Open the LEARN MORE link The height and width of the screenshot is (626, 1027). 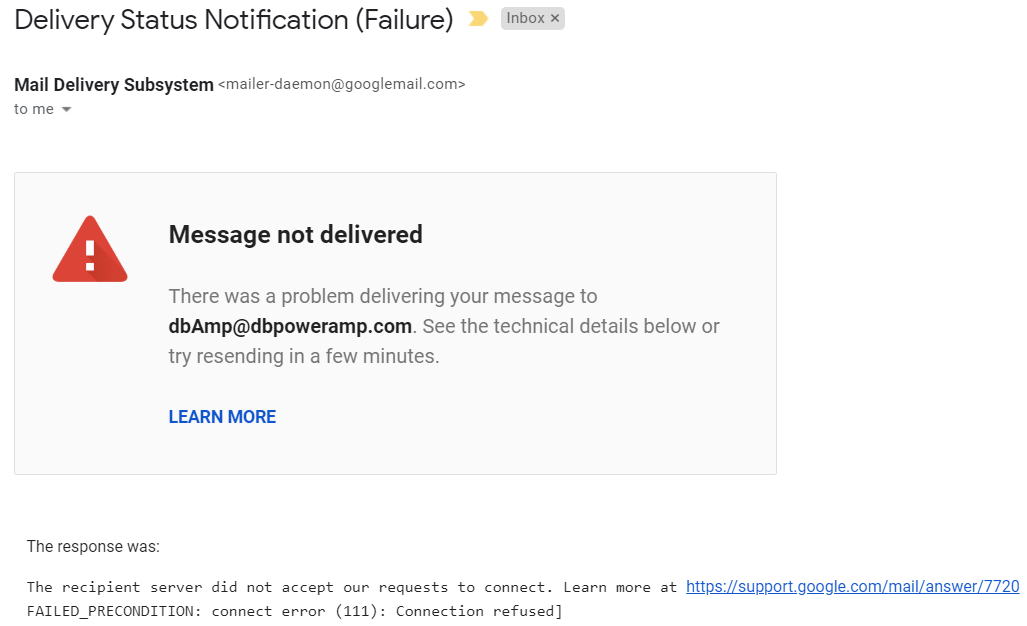pos(222,417)
